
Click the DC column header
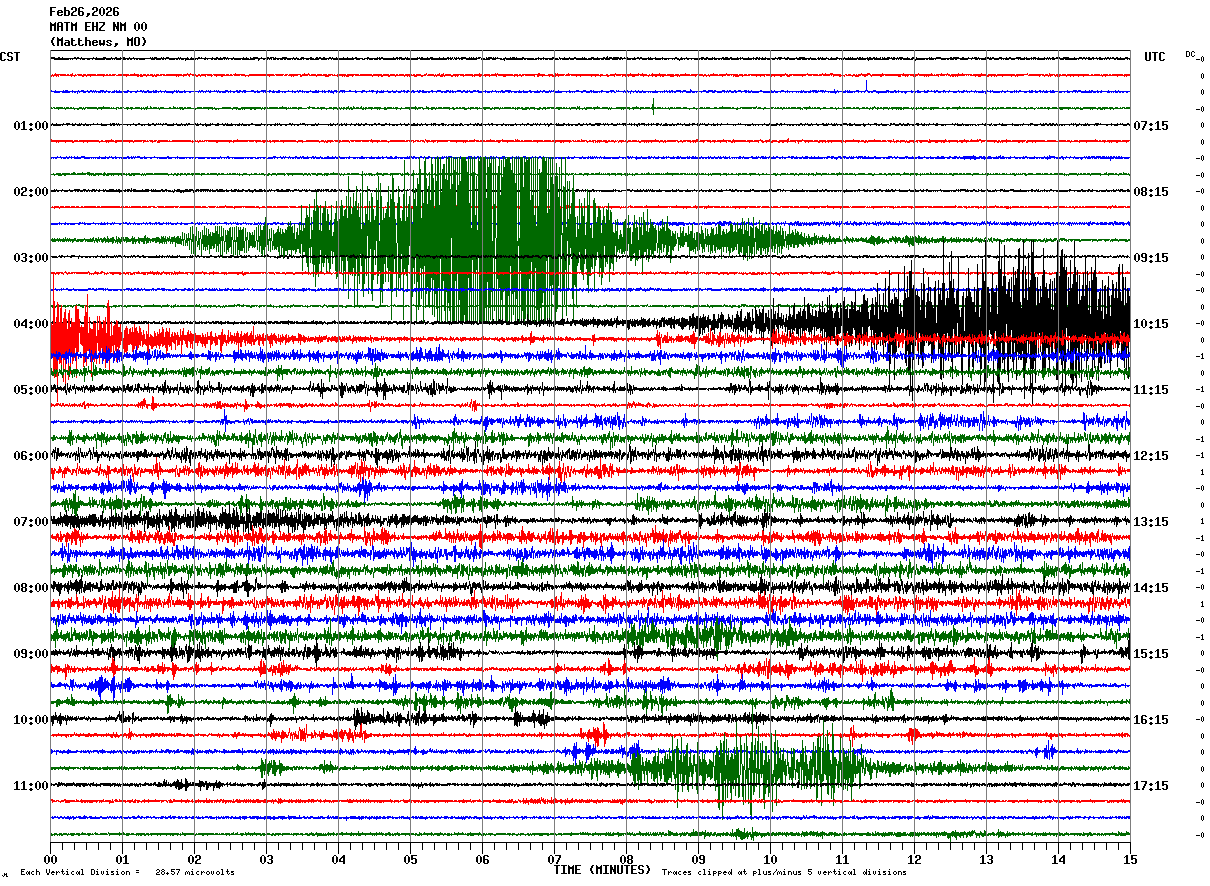pos(1191,54)
